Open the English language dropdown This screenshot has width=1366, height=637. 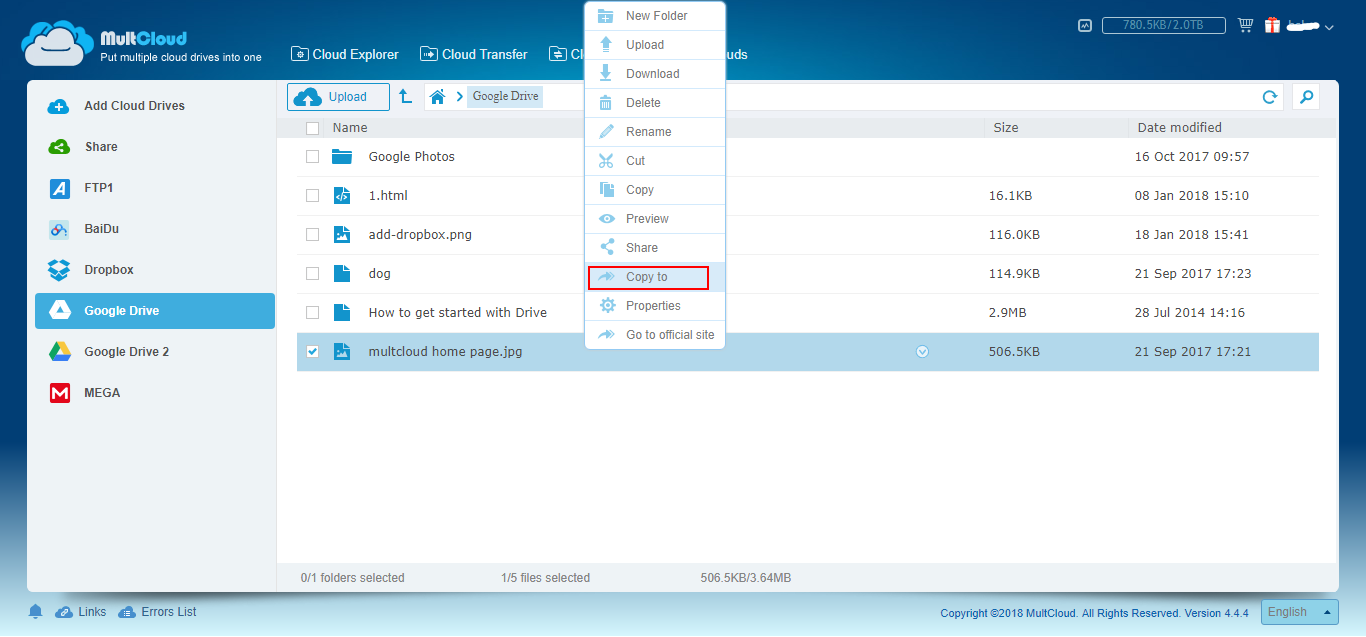(1300, 612)
